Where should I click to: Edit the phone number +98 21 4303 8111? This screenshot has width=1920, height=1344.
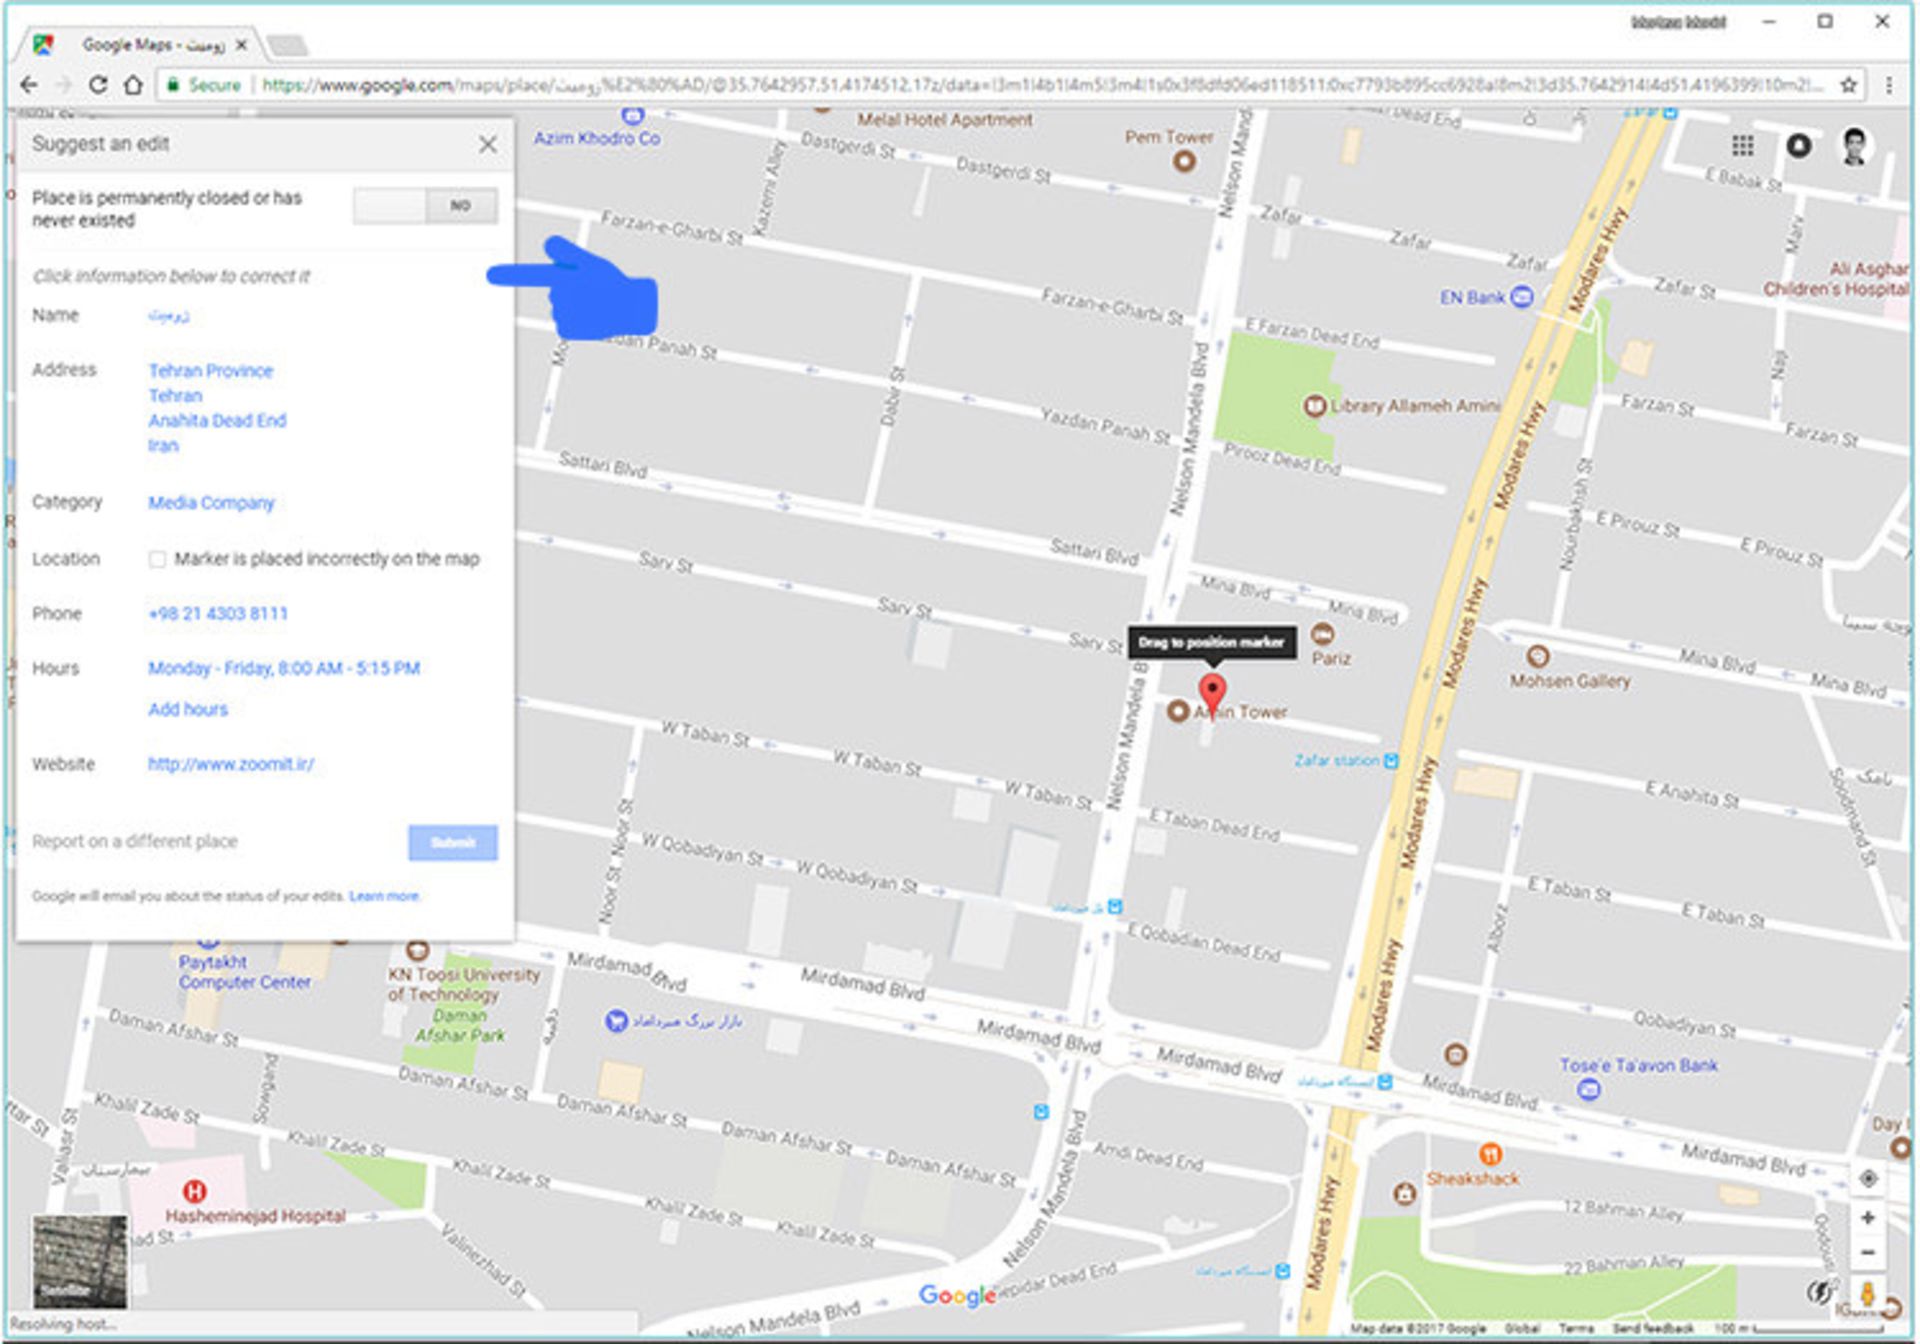[x=218, y=613]
